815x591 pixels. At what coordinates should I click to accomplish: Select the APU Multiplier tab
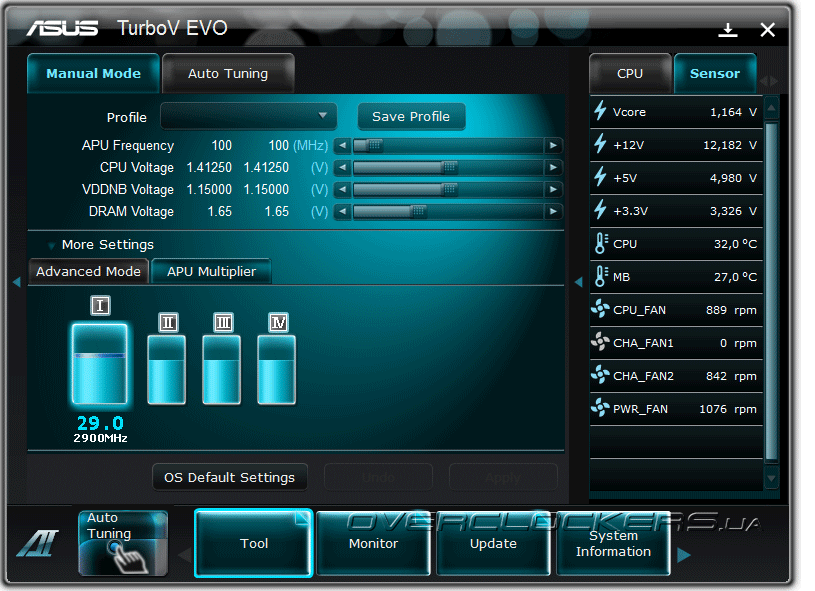click(212, 271)
